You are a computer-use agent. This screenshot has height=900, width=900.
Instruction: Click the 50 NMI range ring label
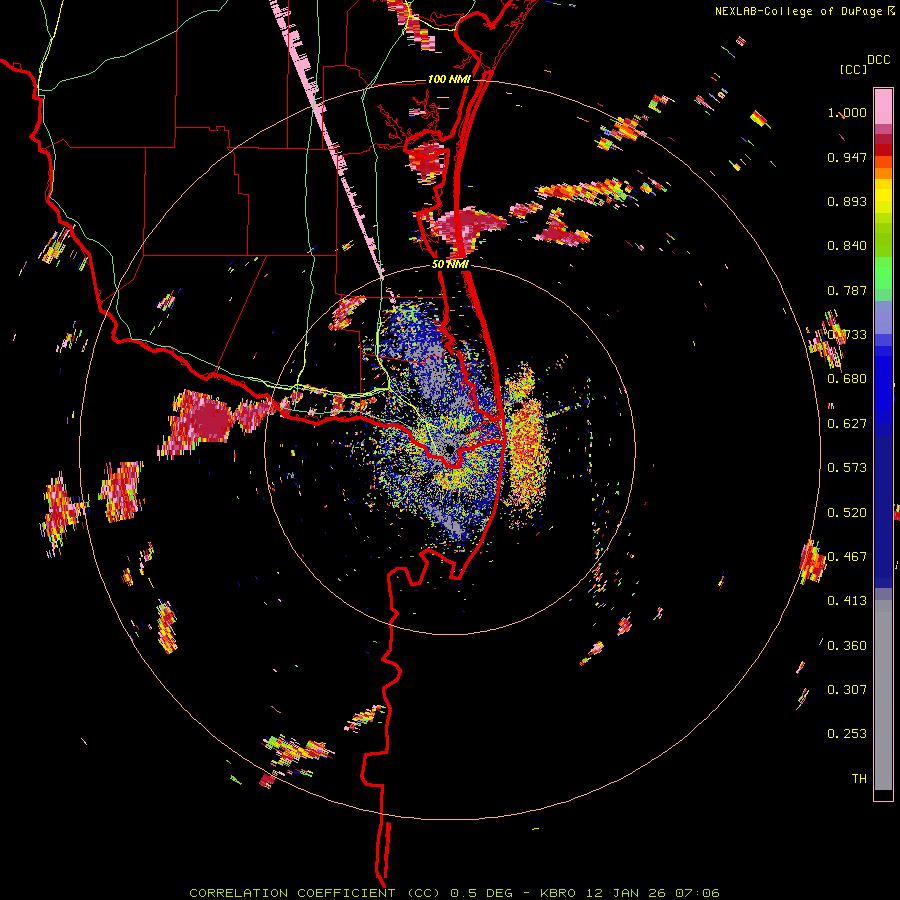(x=450, y=264)
